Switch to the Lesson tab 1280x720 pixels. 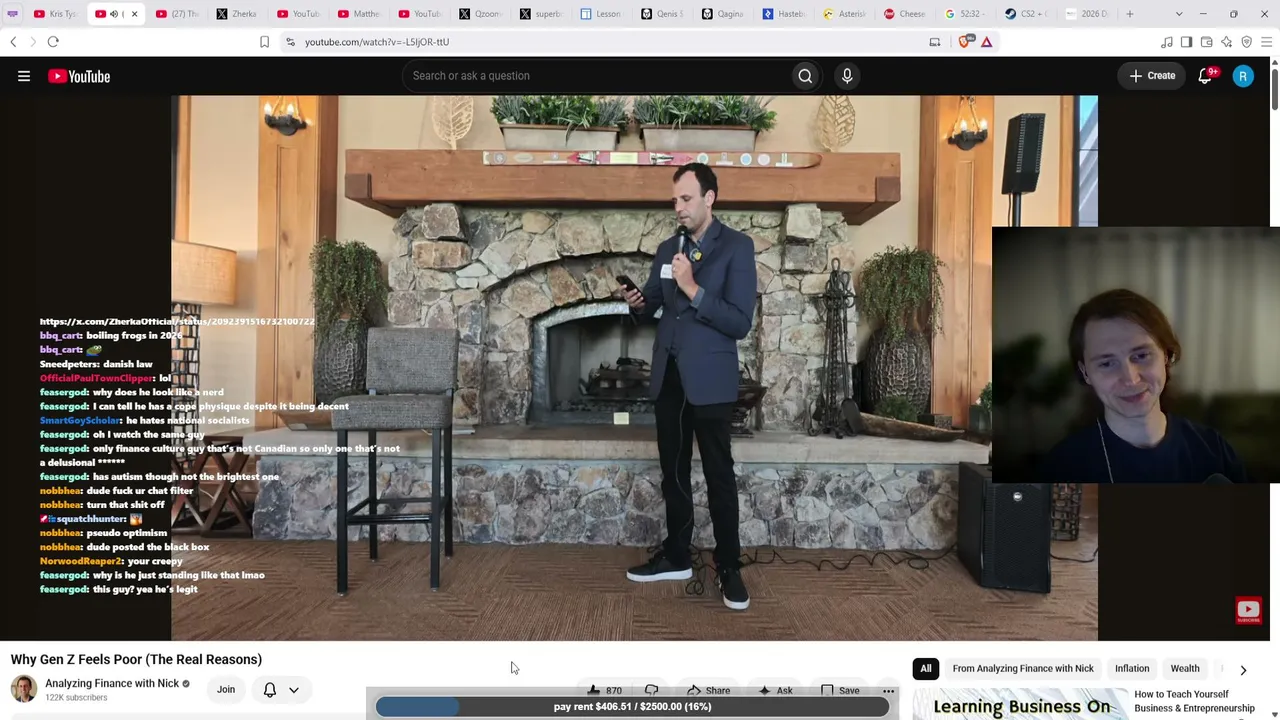tap(600, 14)
